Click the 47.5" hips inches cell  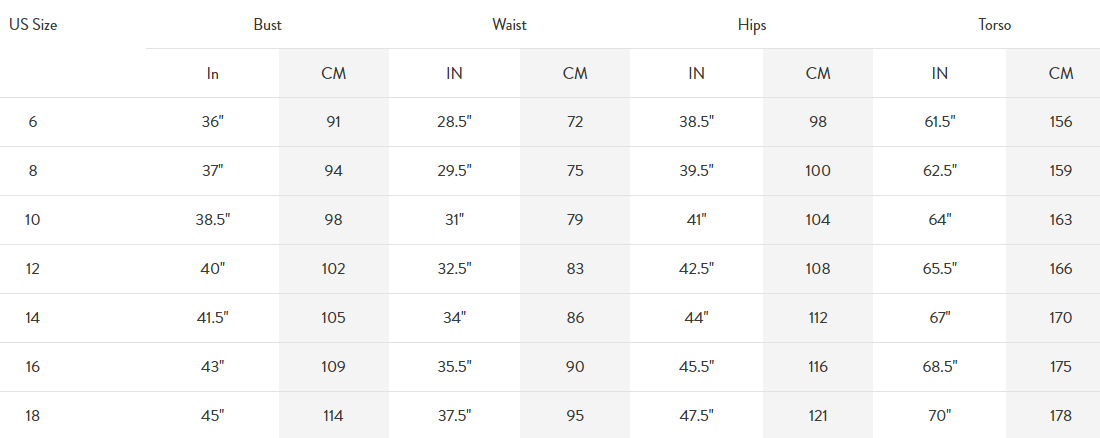click(x=697, y=416)
